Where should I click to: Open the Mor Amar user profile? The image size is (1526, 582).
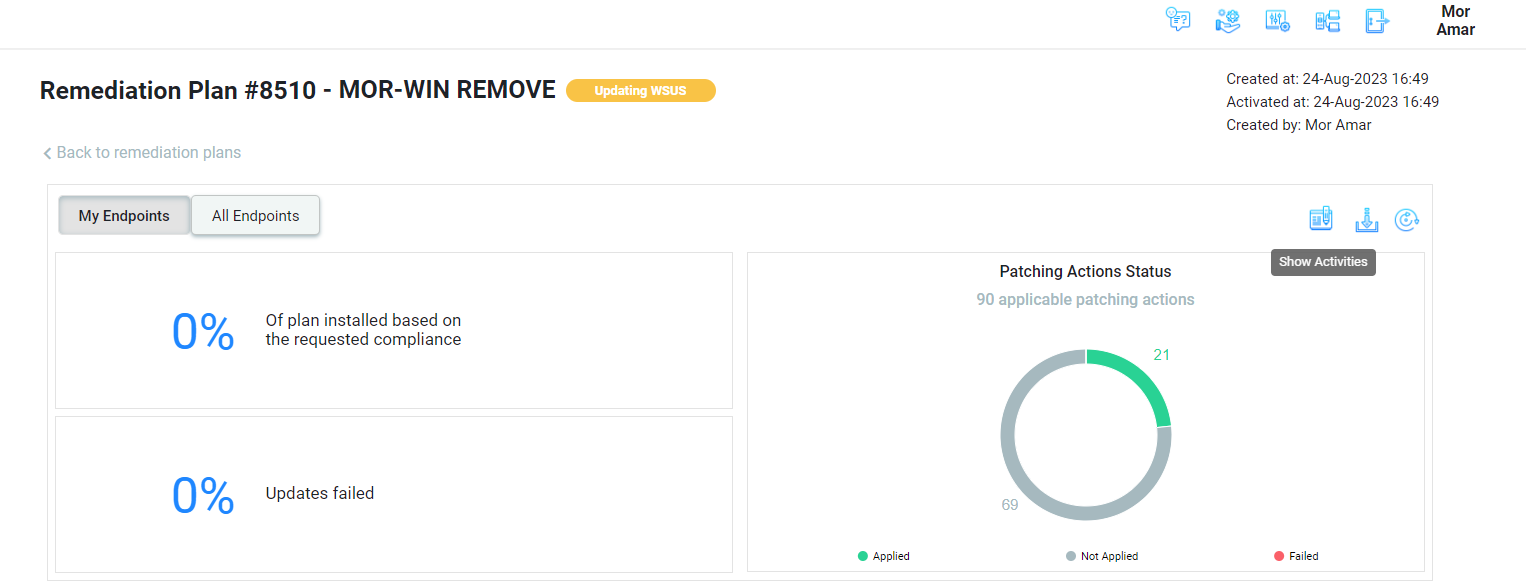click(x=1455, y=20)
